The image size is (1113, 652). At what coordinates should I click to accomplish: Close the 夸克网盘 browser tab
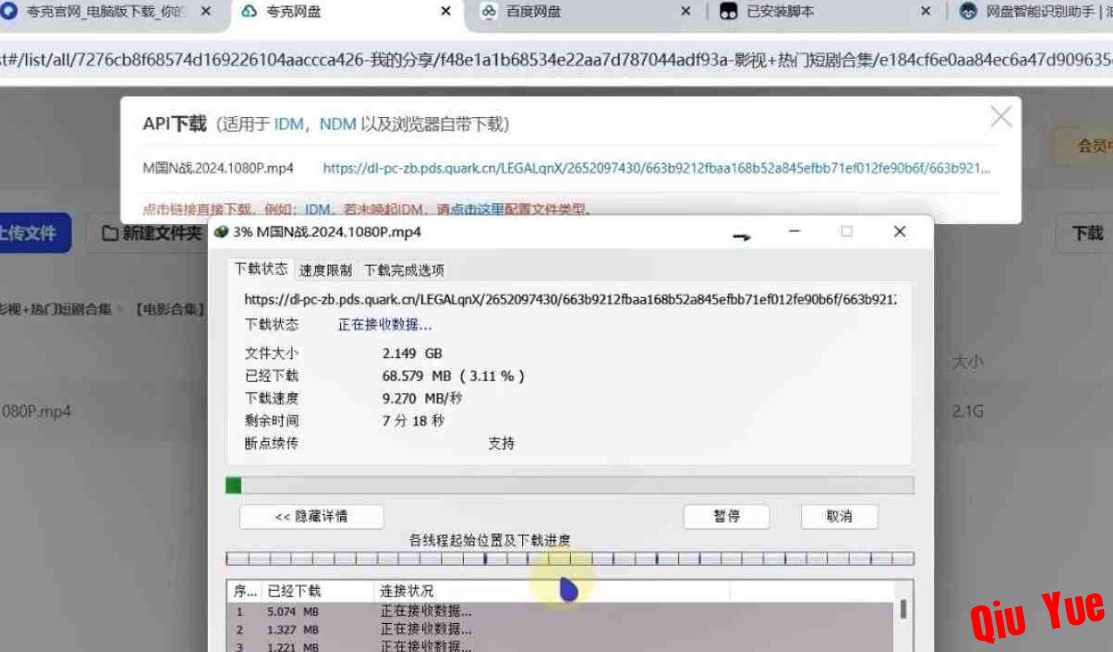[446, 11]
